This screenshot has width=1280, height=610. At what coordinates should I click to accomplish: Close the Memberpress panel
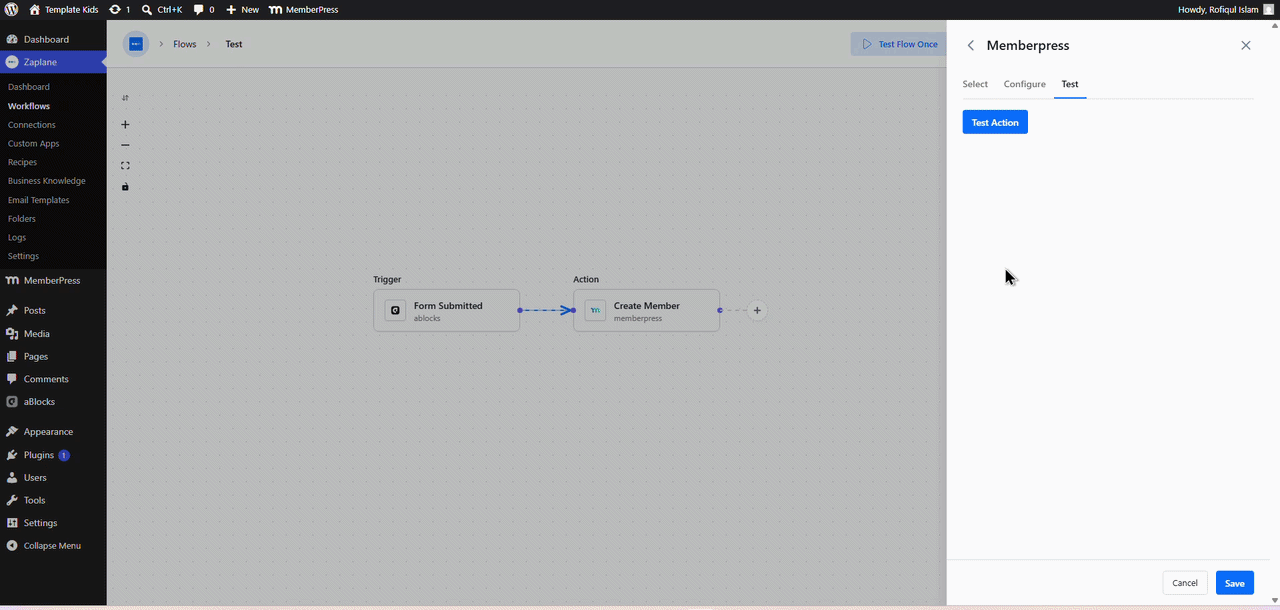click(x=1246, y=45)
